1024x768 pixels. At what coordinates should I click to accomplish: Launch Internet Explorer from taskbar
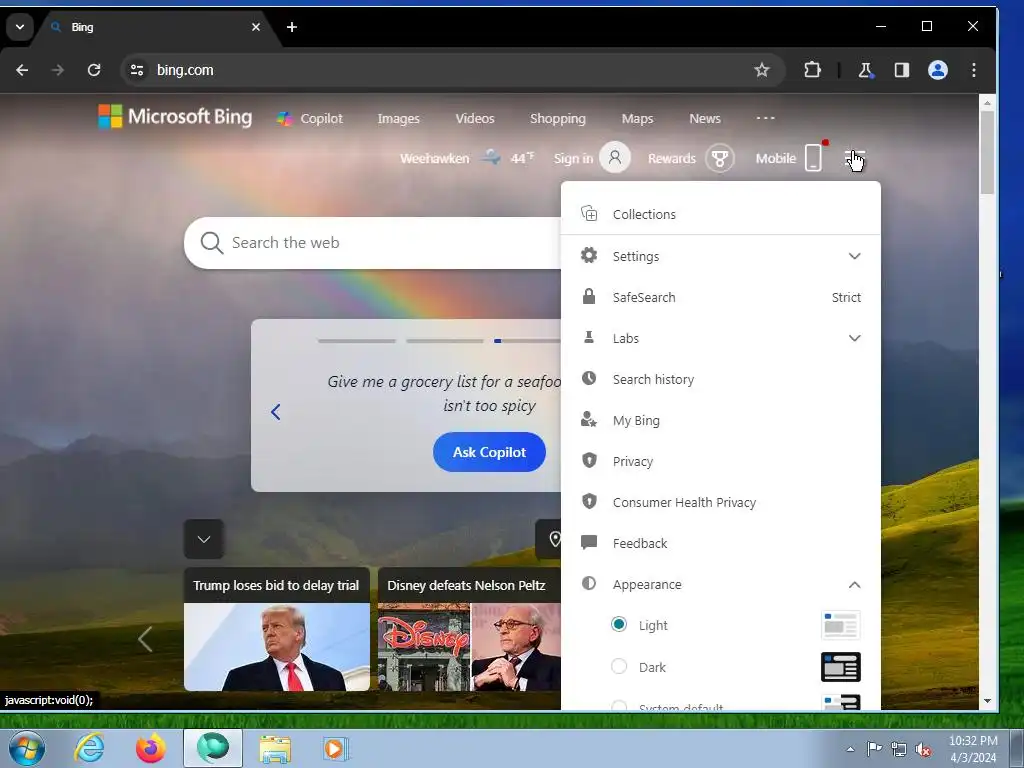(89, 748)
